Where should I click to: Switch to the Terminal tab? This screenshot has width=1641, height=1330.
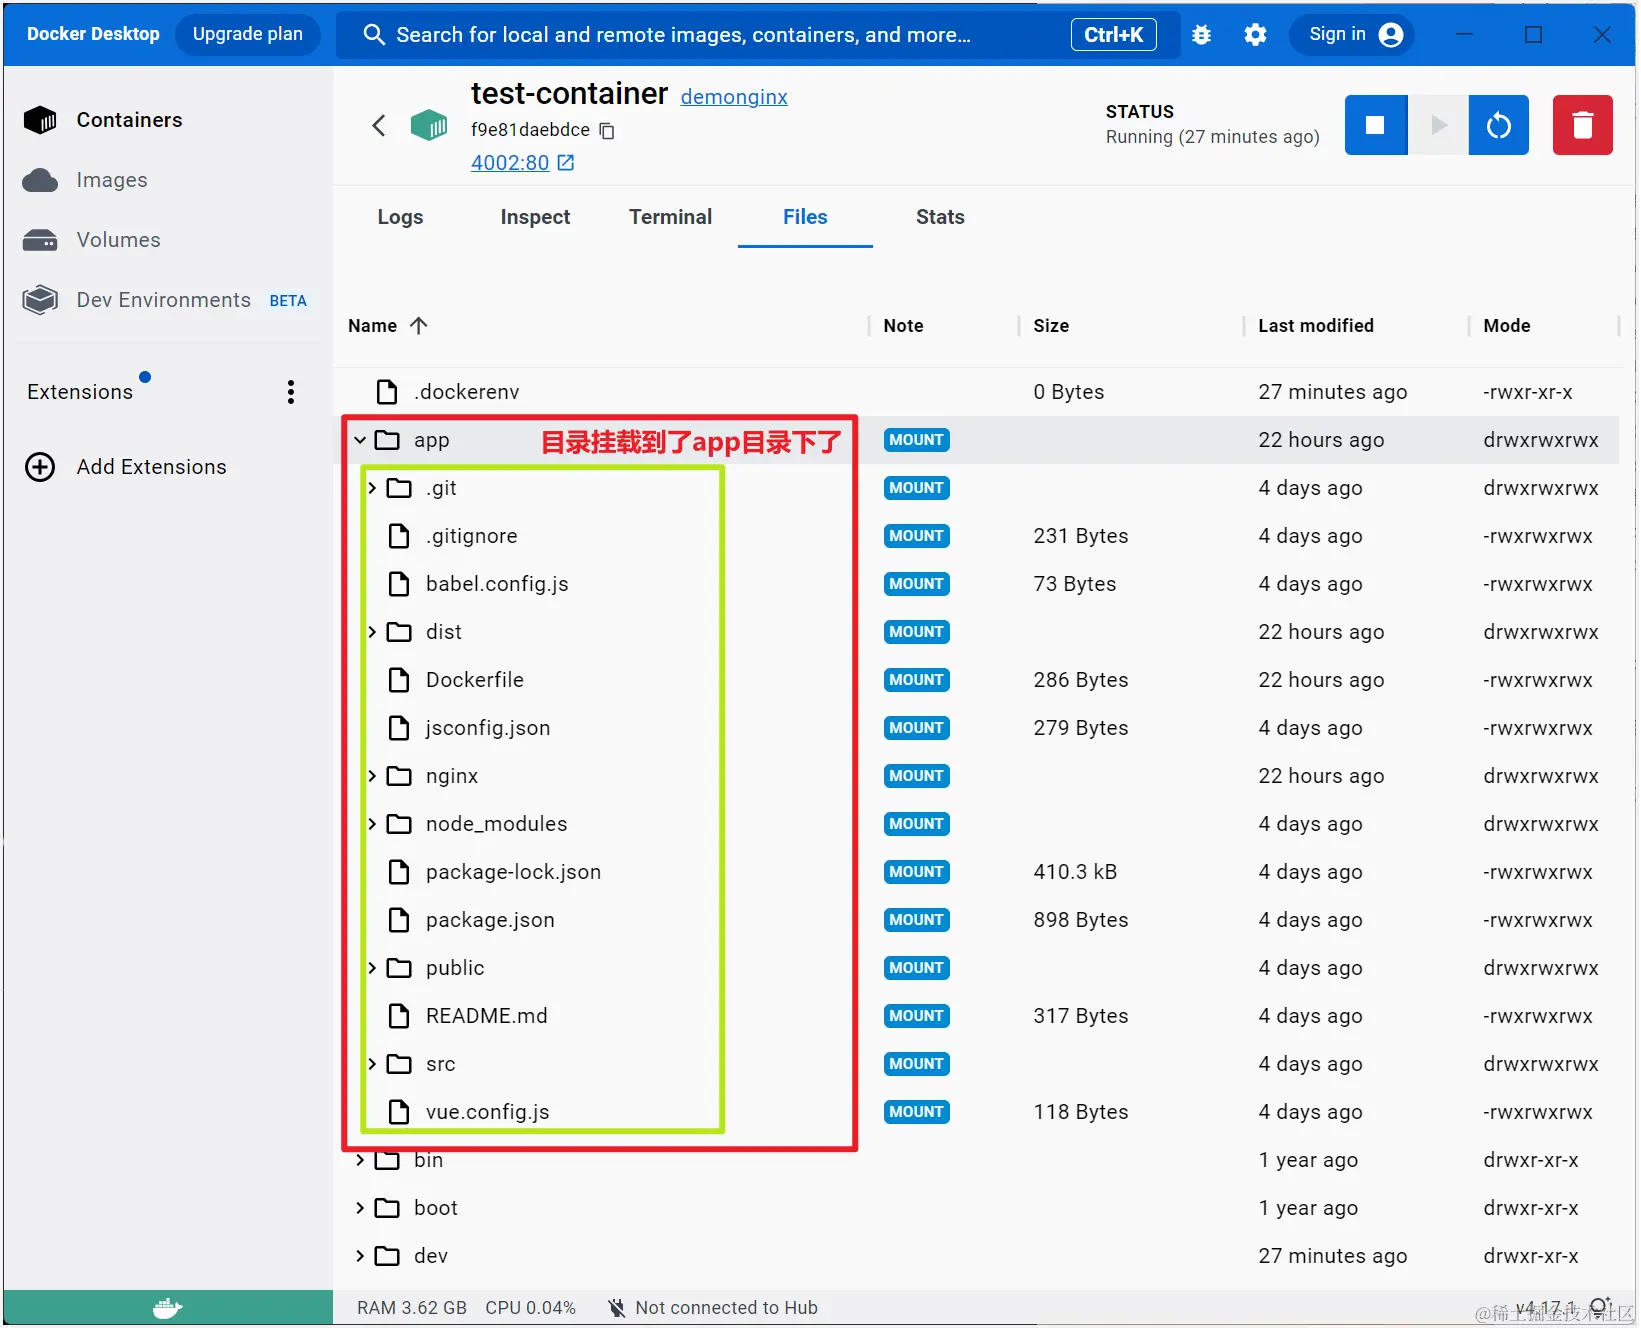[x=670, y=217]
